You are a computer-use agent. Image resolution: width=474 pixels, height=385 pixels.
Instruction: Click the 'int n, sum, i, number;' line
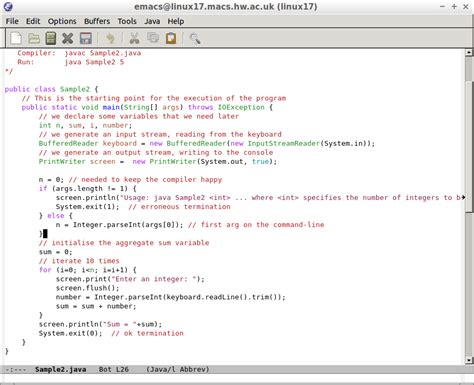pyautogui.click(x=85, y=125)
